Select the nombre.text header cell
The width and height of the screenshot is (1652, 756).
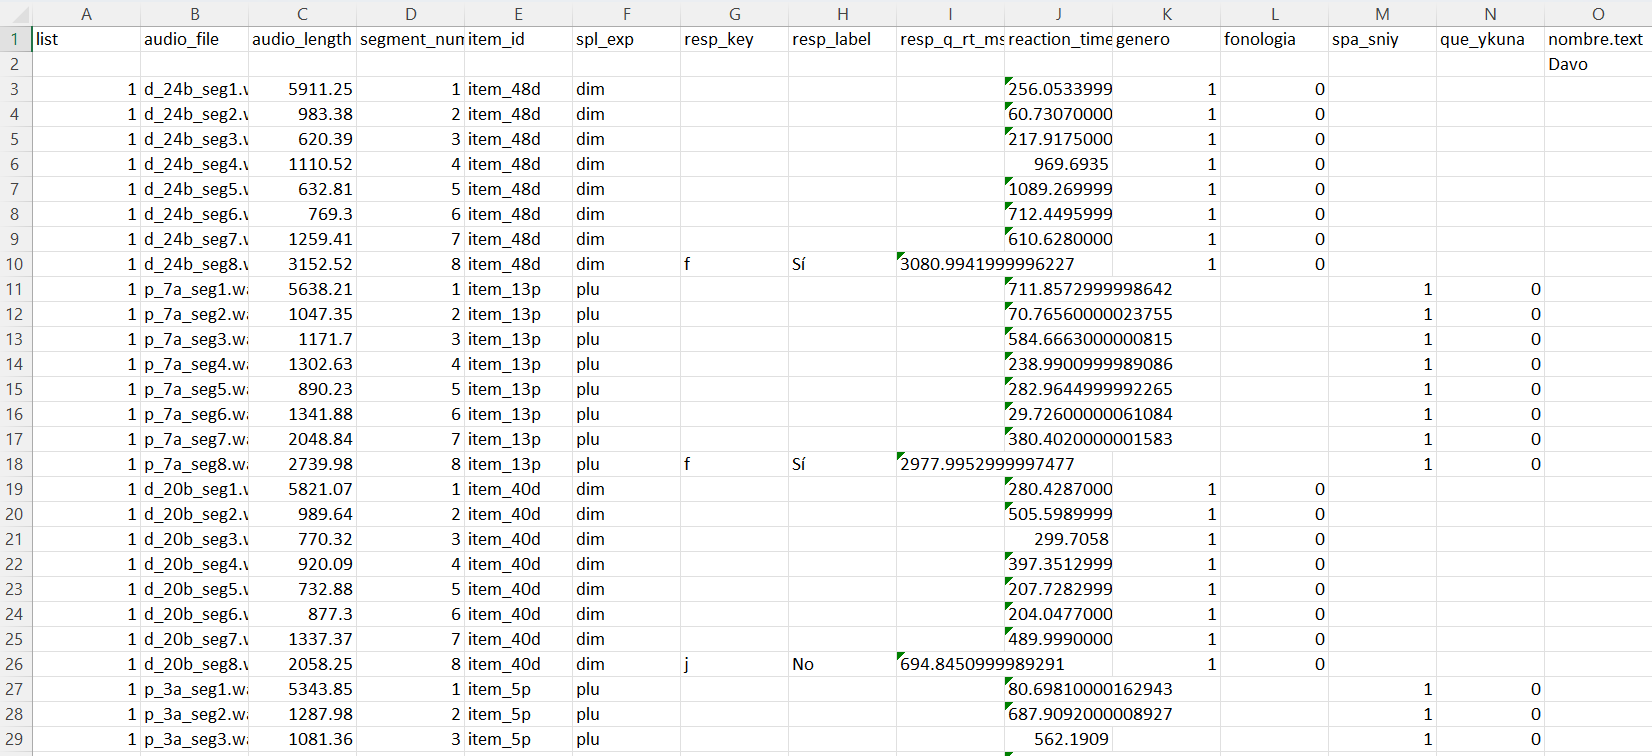[x=1598, y=39]
